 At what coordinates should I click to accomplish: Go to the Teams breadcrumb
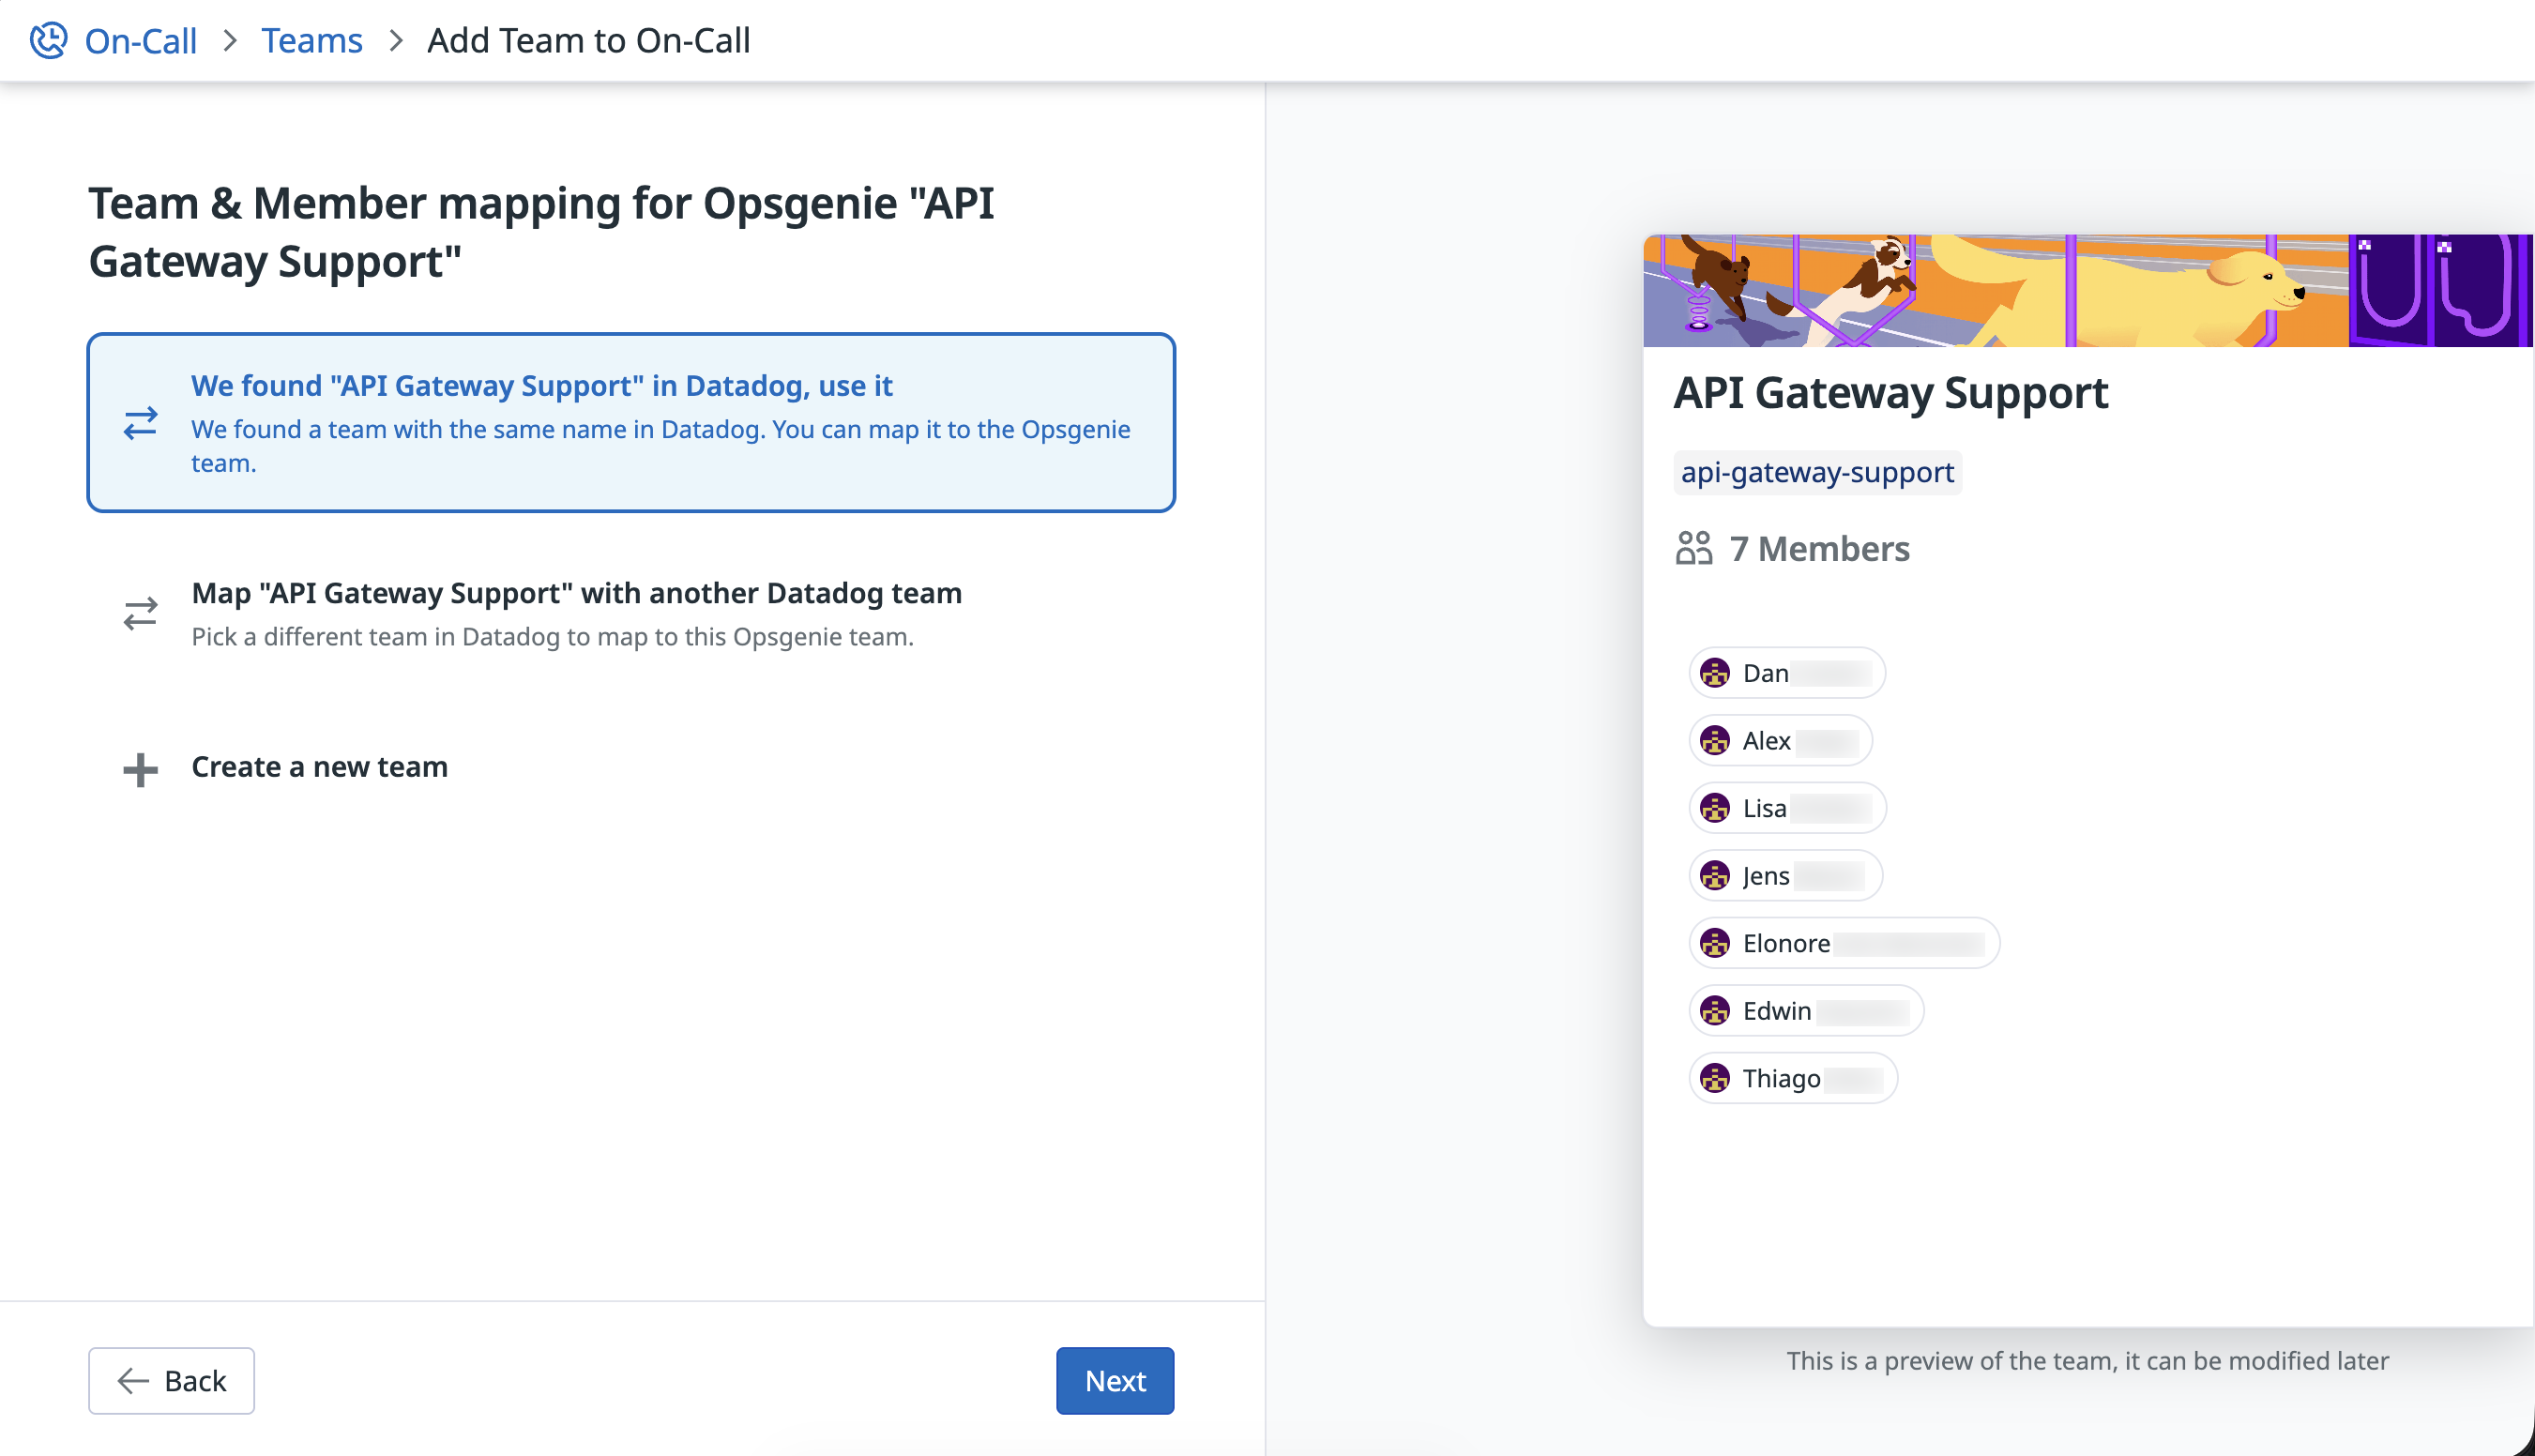coord(312,40)
